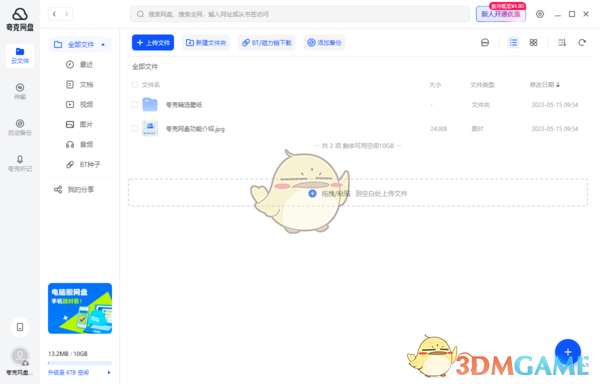Click the phone device icon in the sidebar

click(x=20, y=327)
